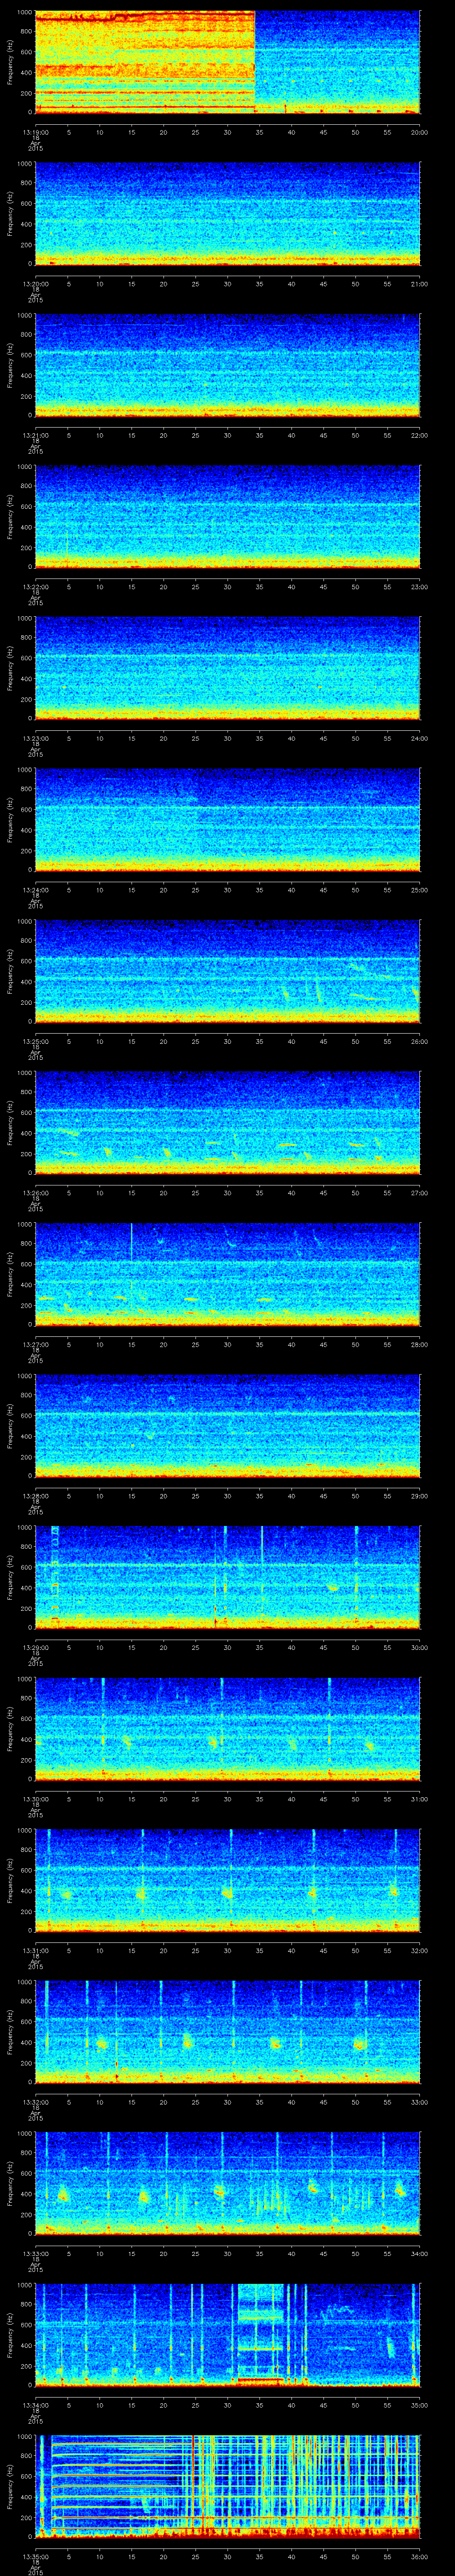Open the spectrogram covering 13:32:00 to 33:00
The image size is (455, 2576).
(x=227, y=2032)
